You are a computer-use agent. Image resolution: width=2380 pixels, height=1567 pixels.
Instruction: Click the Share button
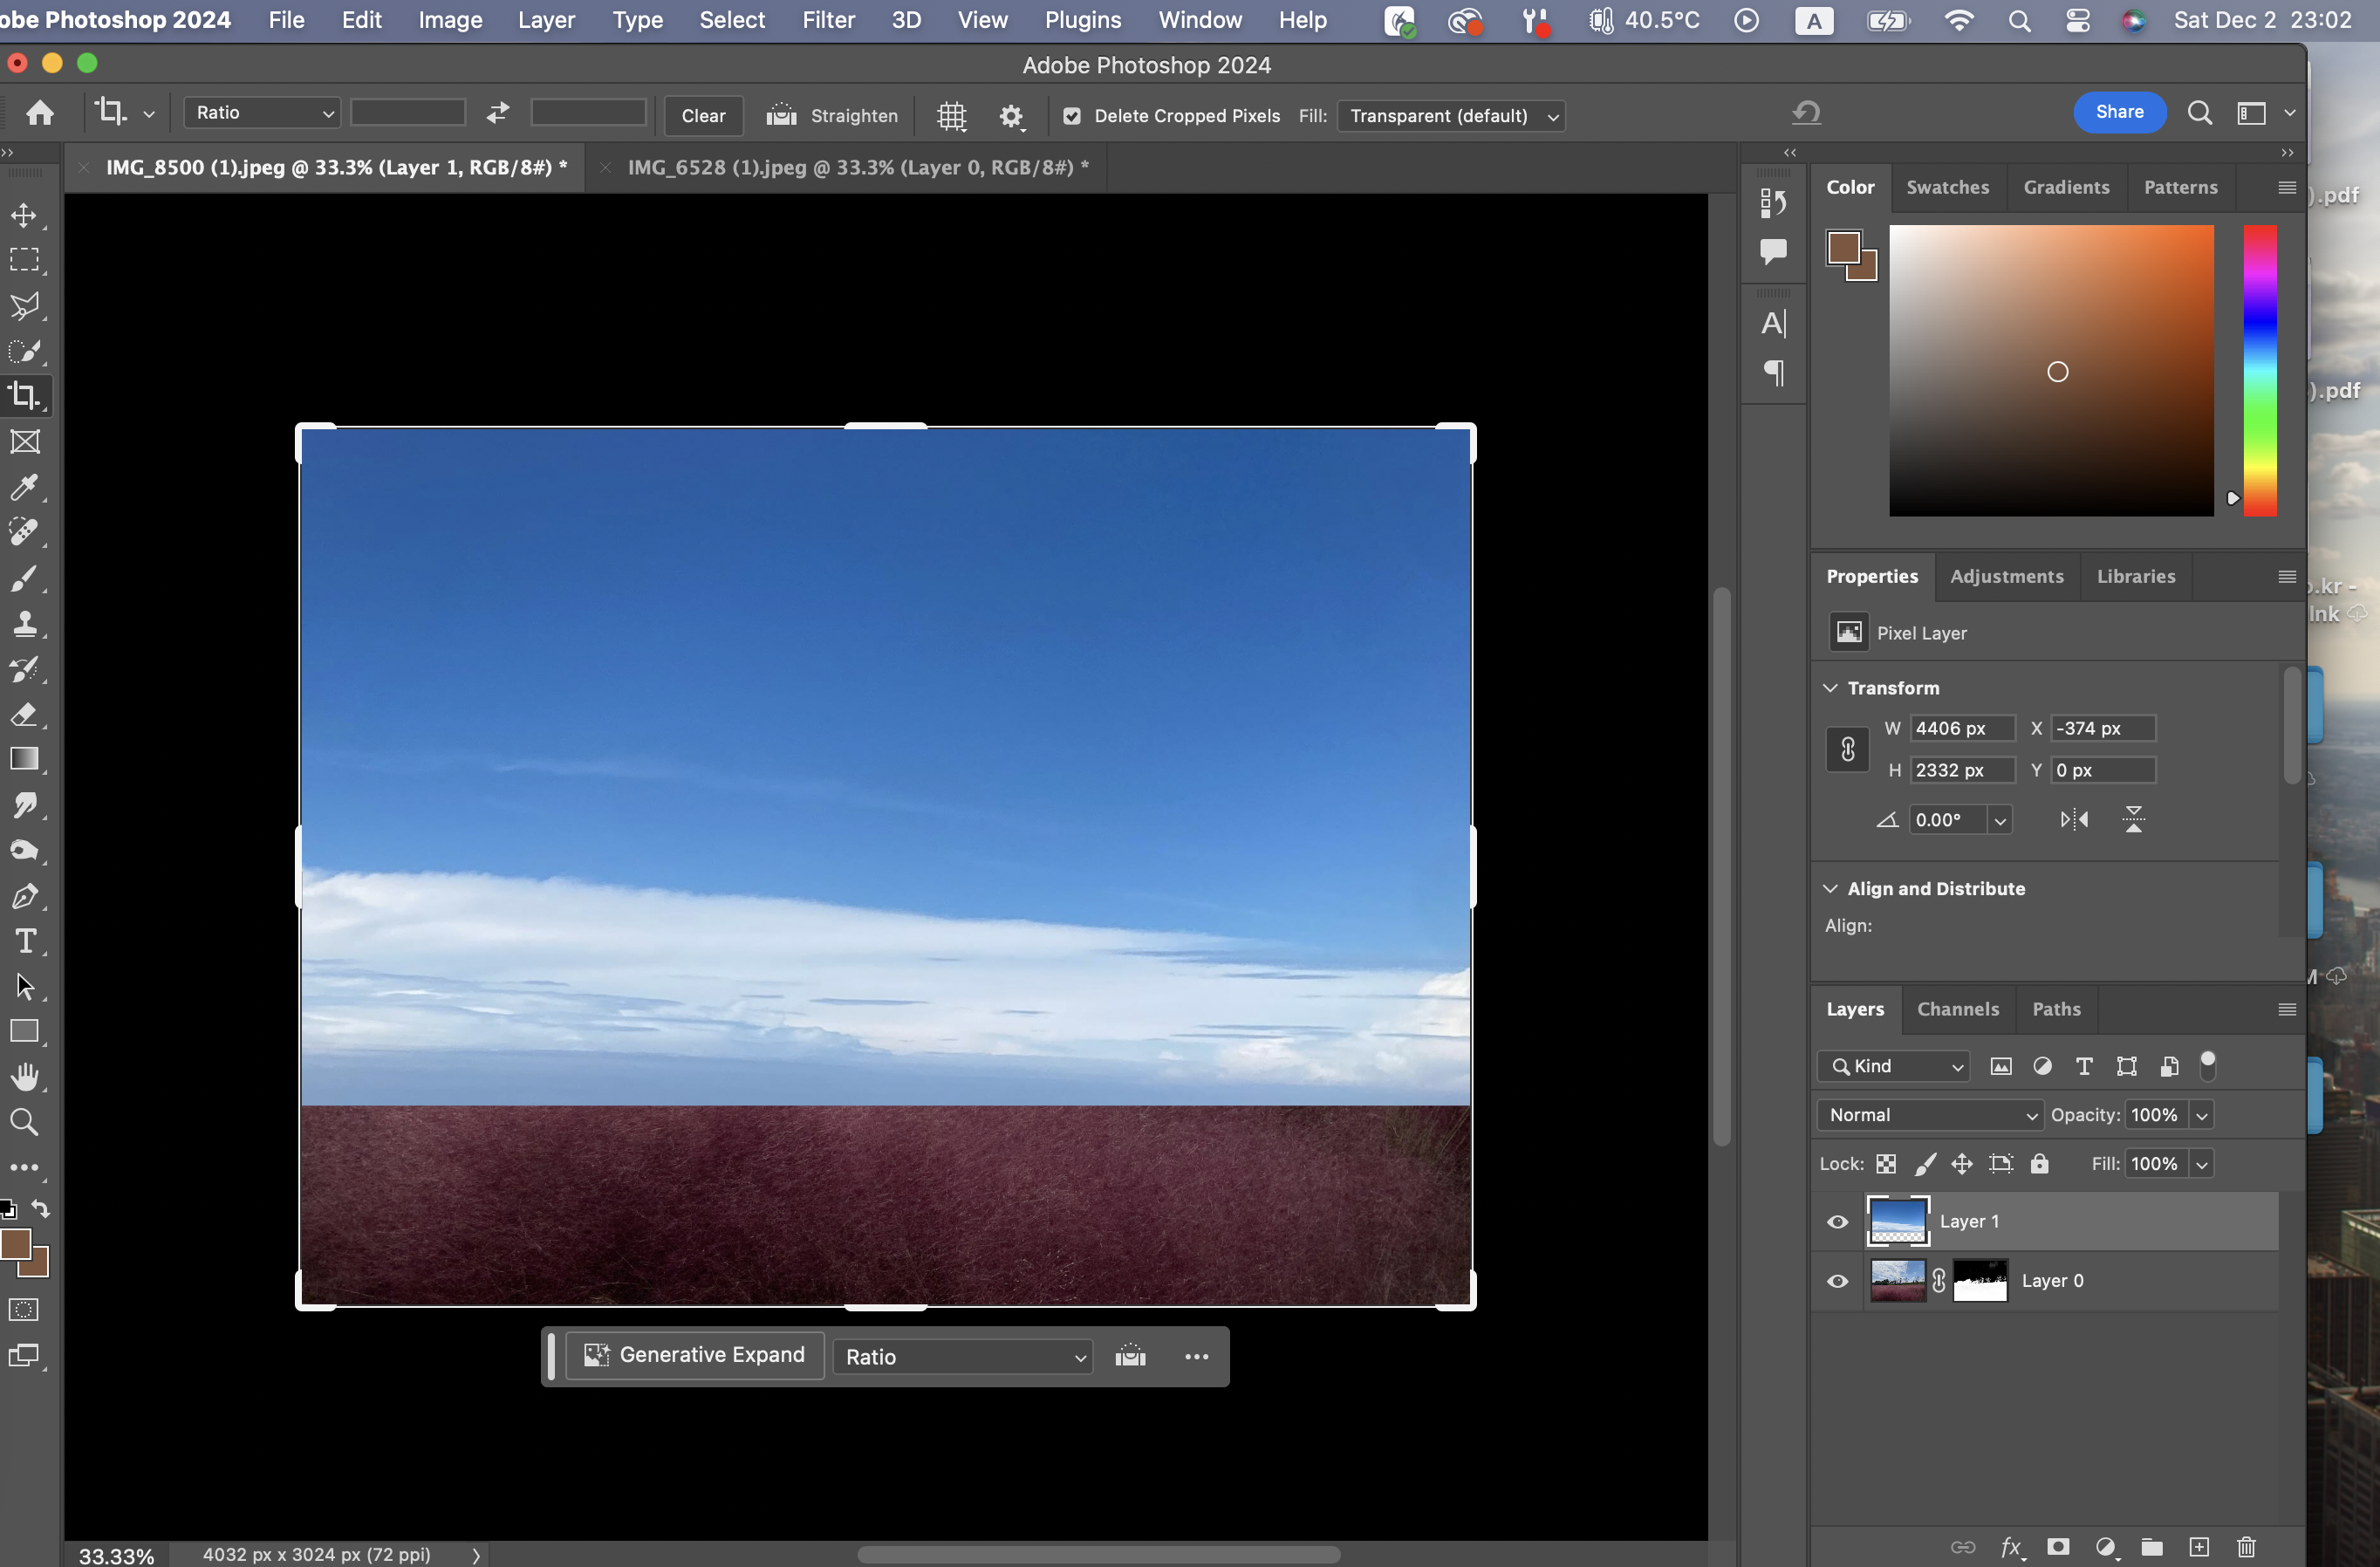pyautogui.click(x=2119, y=112)
